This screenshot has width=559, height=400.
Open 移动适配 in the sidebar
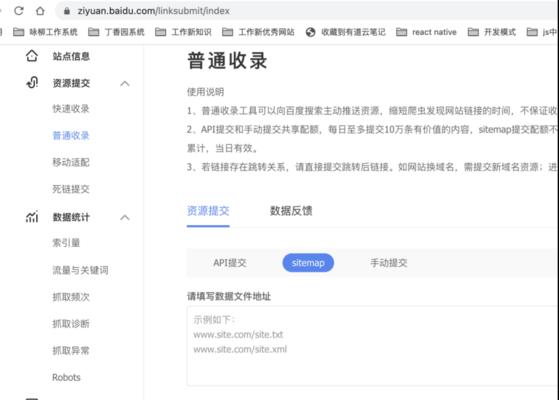[x=71, y=162]
